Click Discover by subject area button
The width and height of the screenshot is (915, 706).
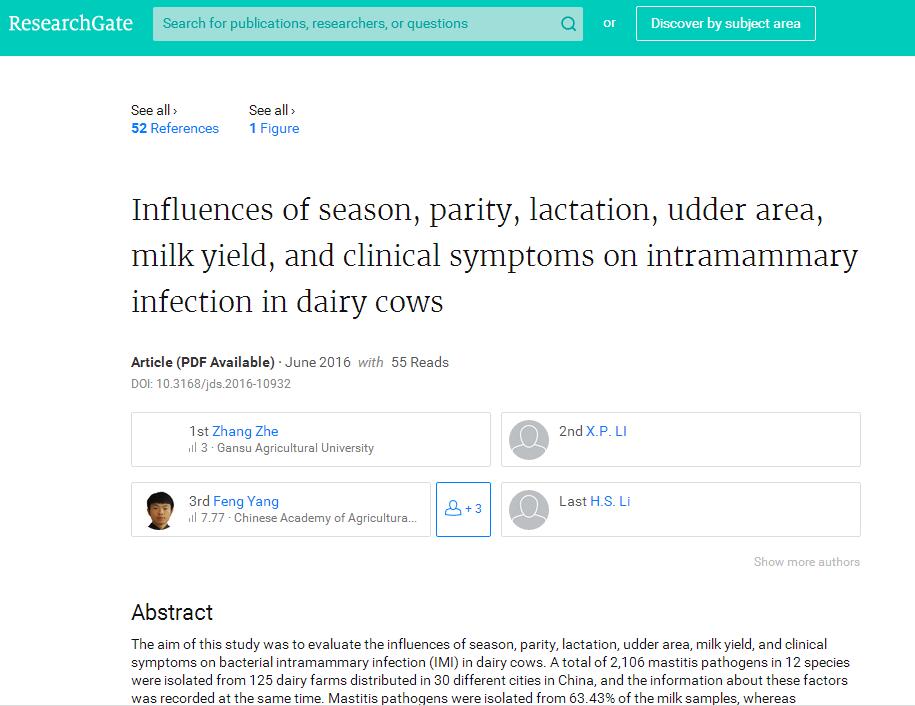pyautogui.click(x=725, y=23)
